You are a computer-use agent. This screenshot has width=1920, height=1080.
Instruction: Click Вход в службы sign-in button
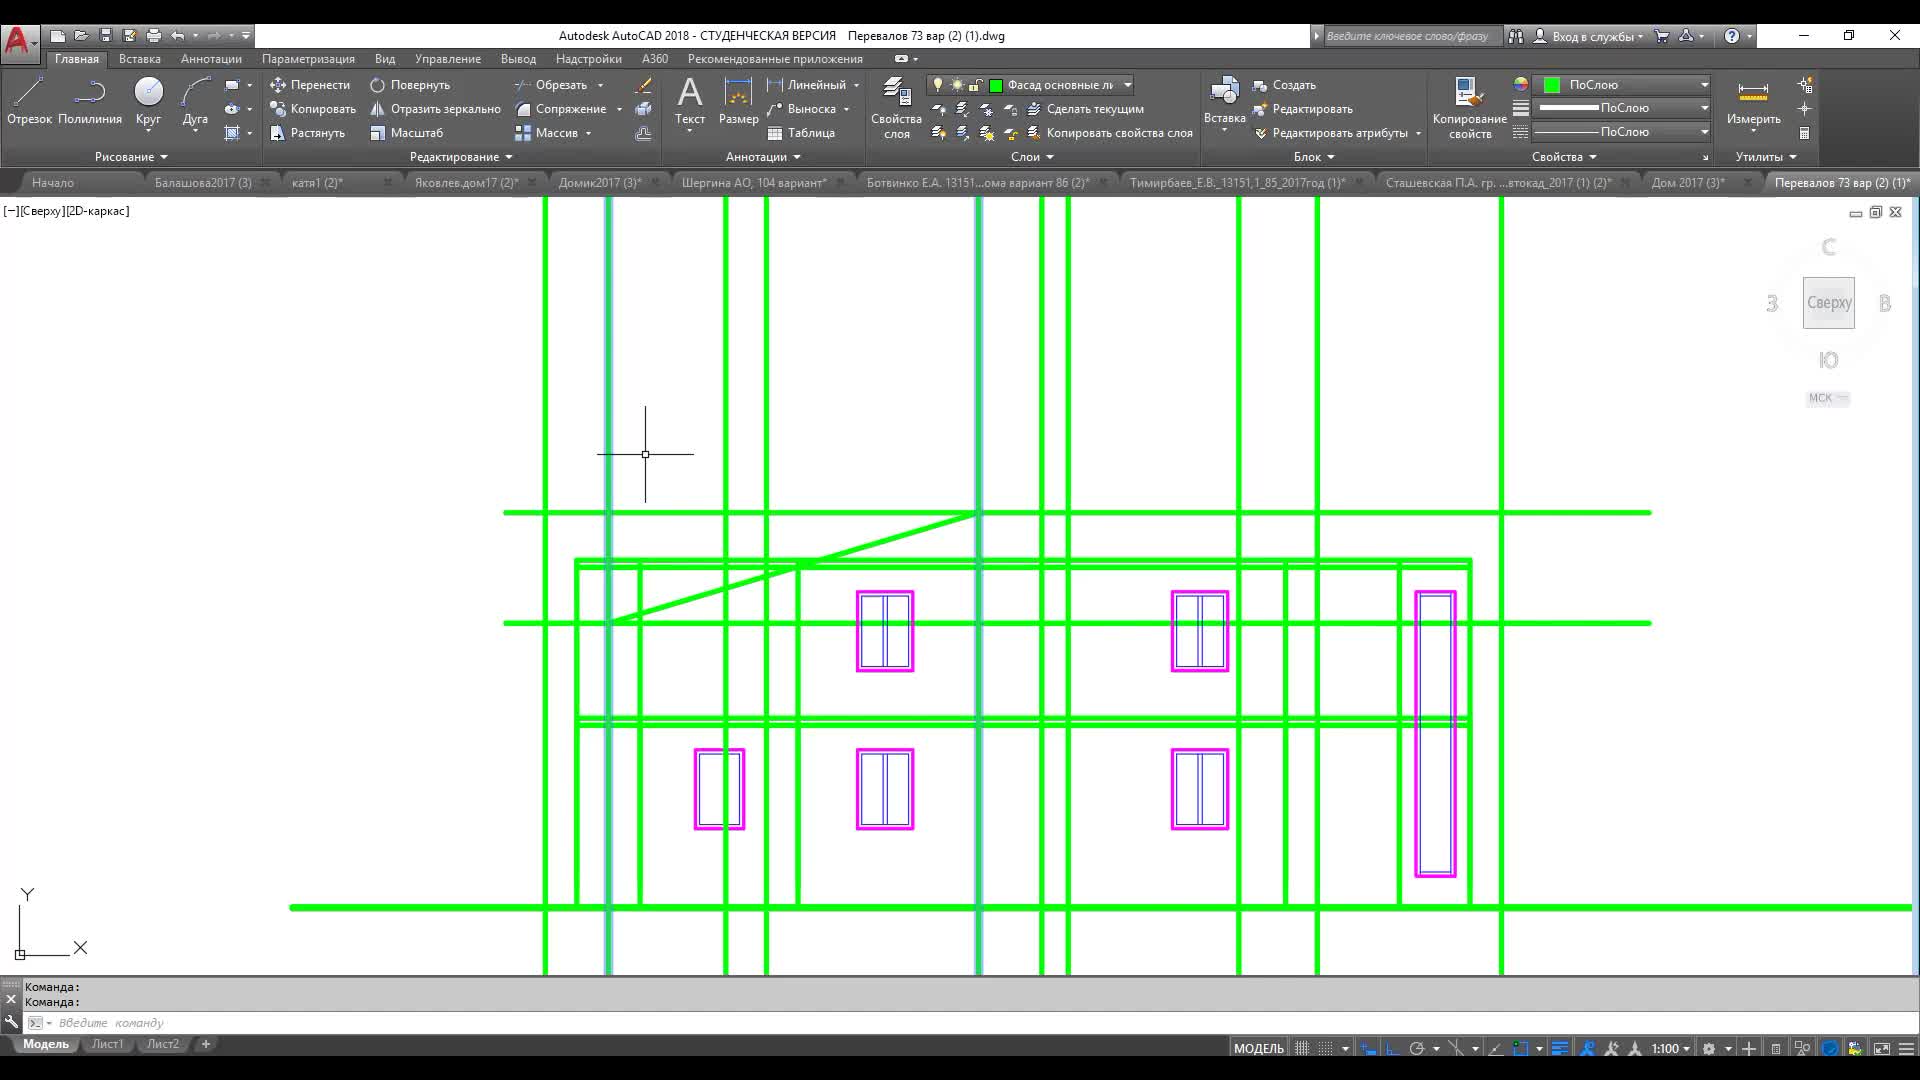(1589, 36)
